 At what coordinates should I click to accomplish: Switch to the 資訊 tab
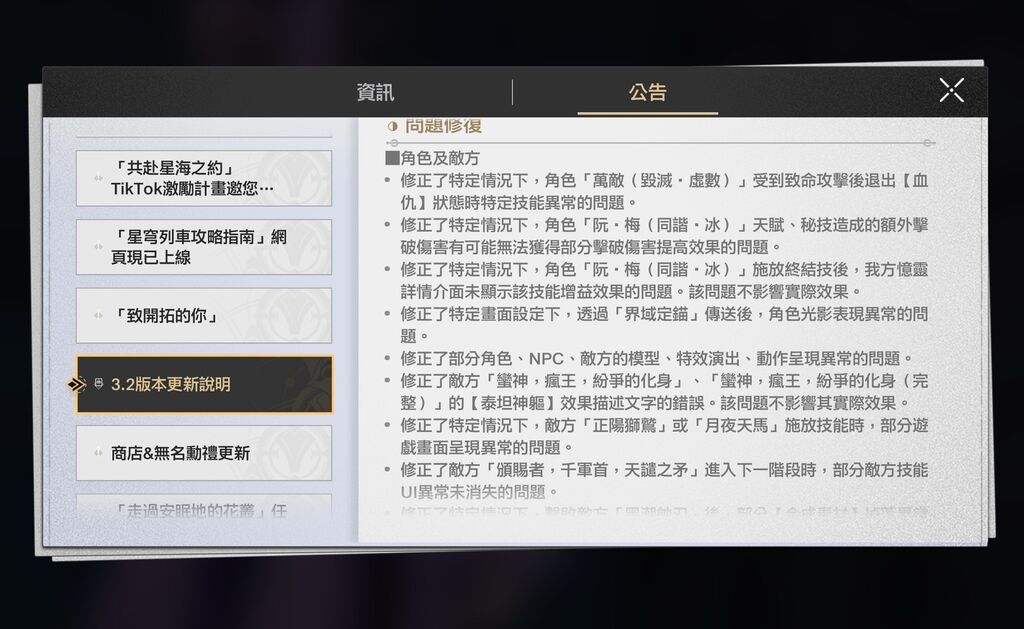coord(375,92)
